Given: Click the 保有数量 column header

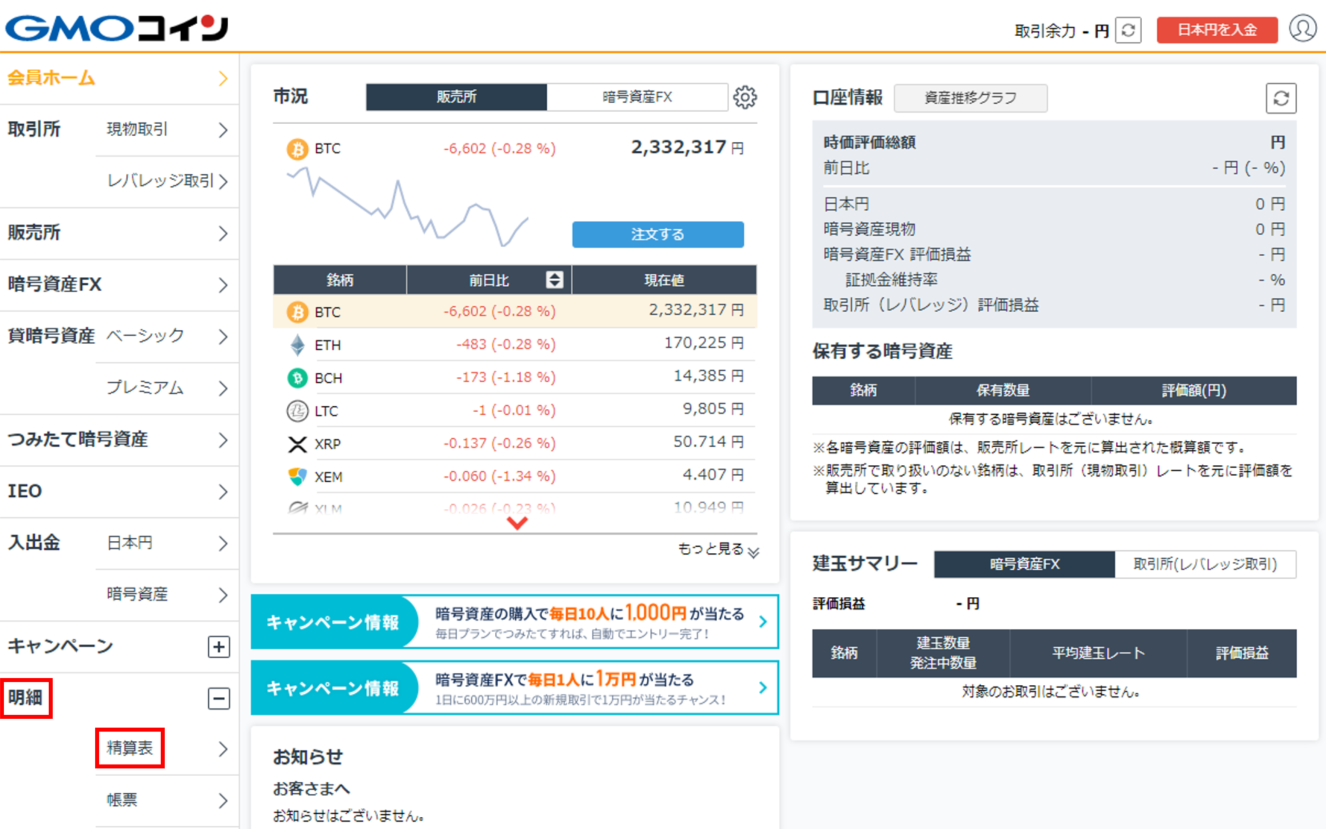Looking at the screenshot, I should click(x=1003, y=391).
